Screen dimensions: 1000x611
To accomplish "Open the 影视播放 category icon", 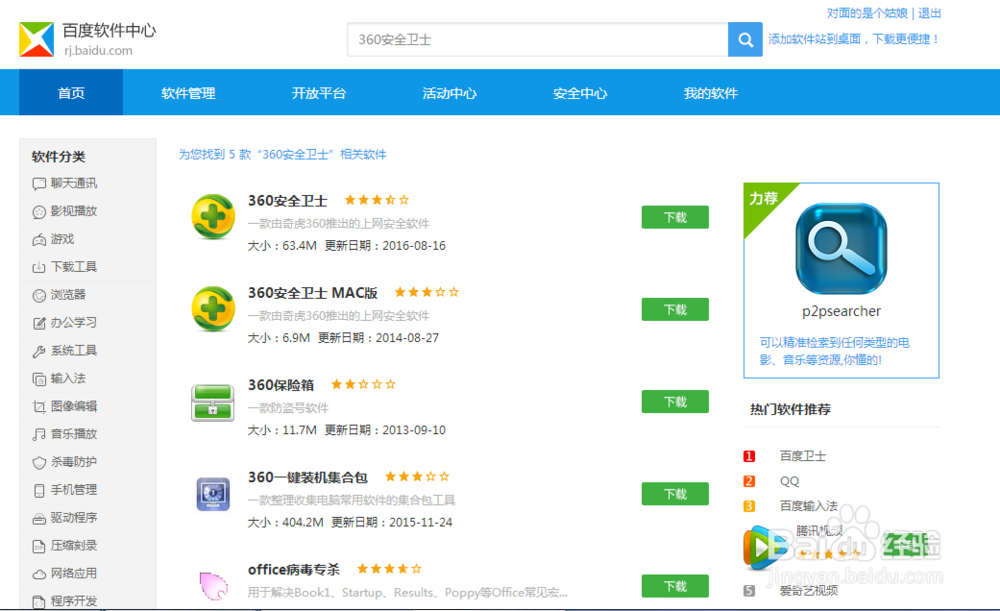I will 39,212.
